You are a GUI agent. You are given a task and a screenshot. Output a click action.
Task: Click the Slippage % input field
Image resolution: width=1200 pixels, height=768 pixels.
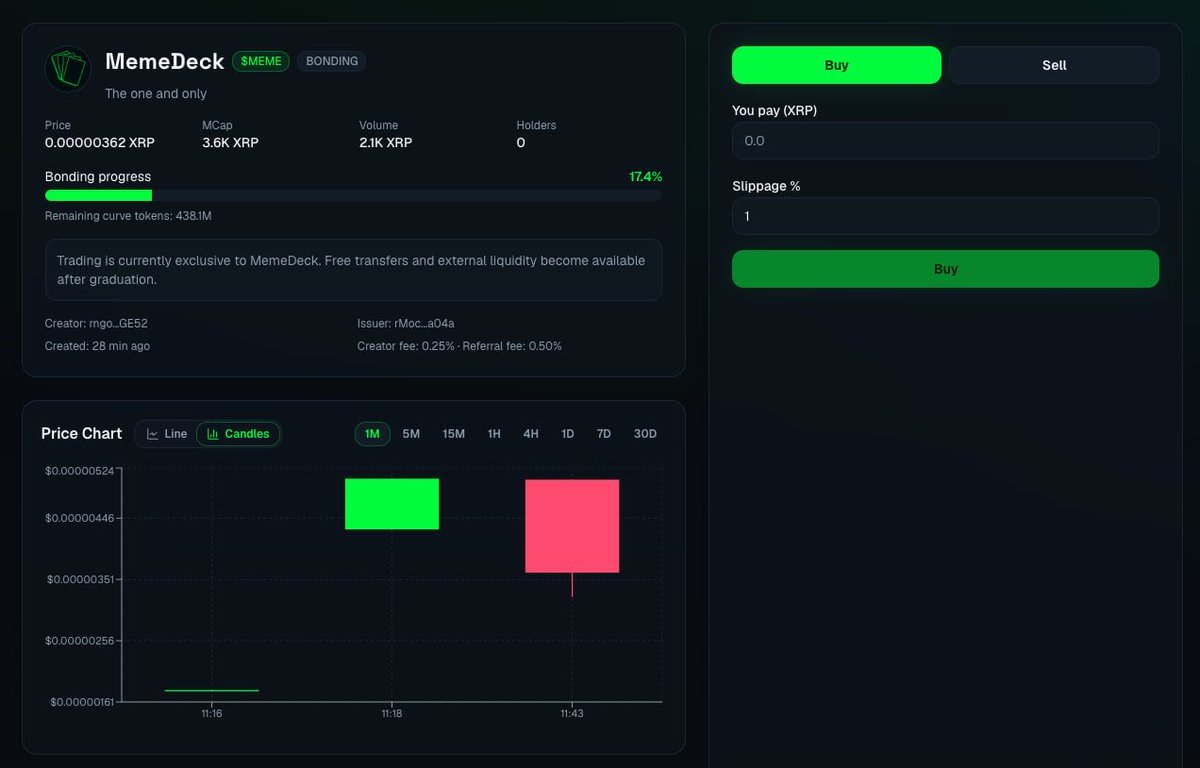click(945, 216)
